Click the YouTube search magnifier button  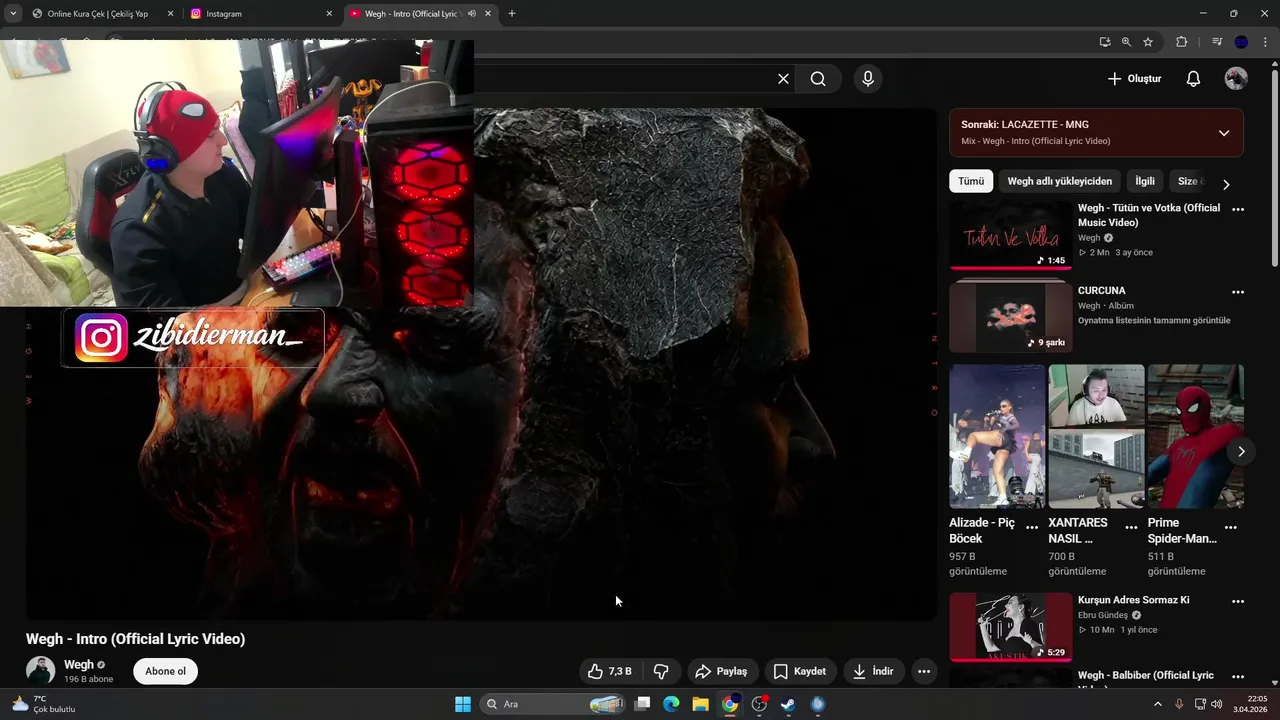coord(818,79)
